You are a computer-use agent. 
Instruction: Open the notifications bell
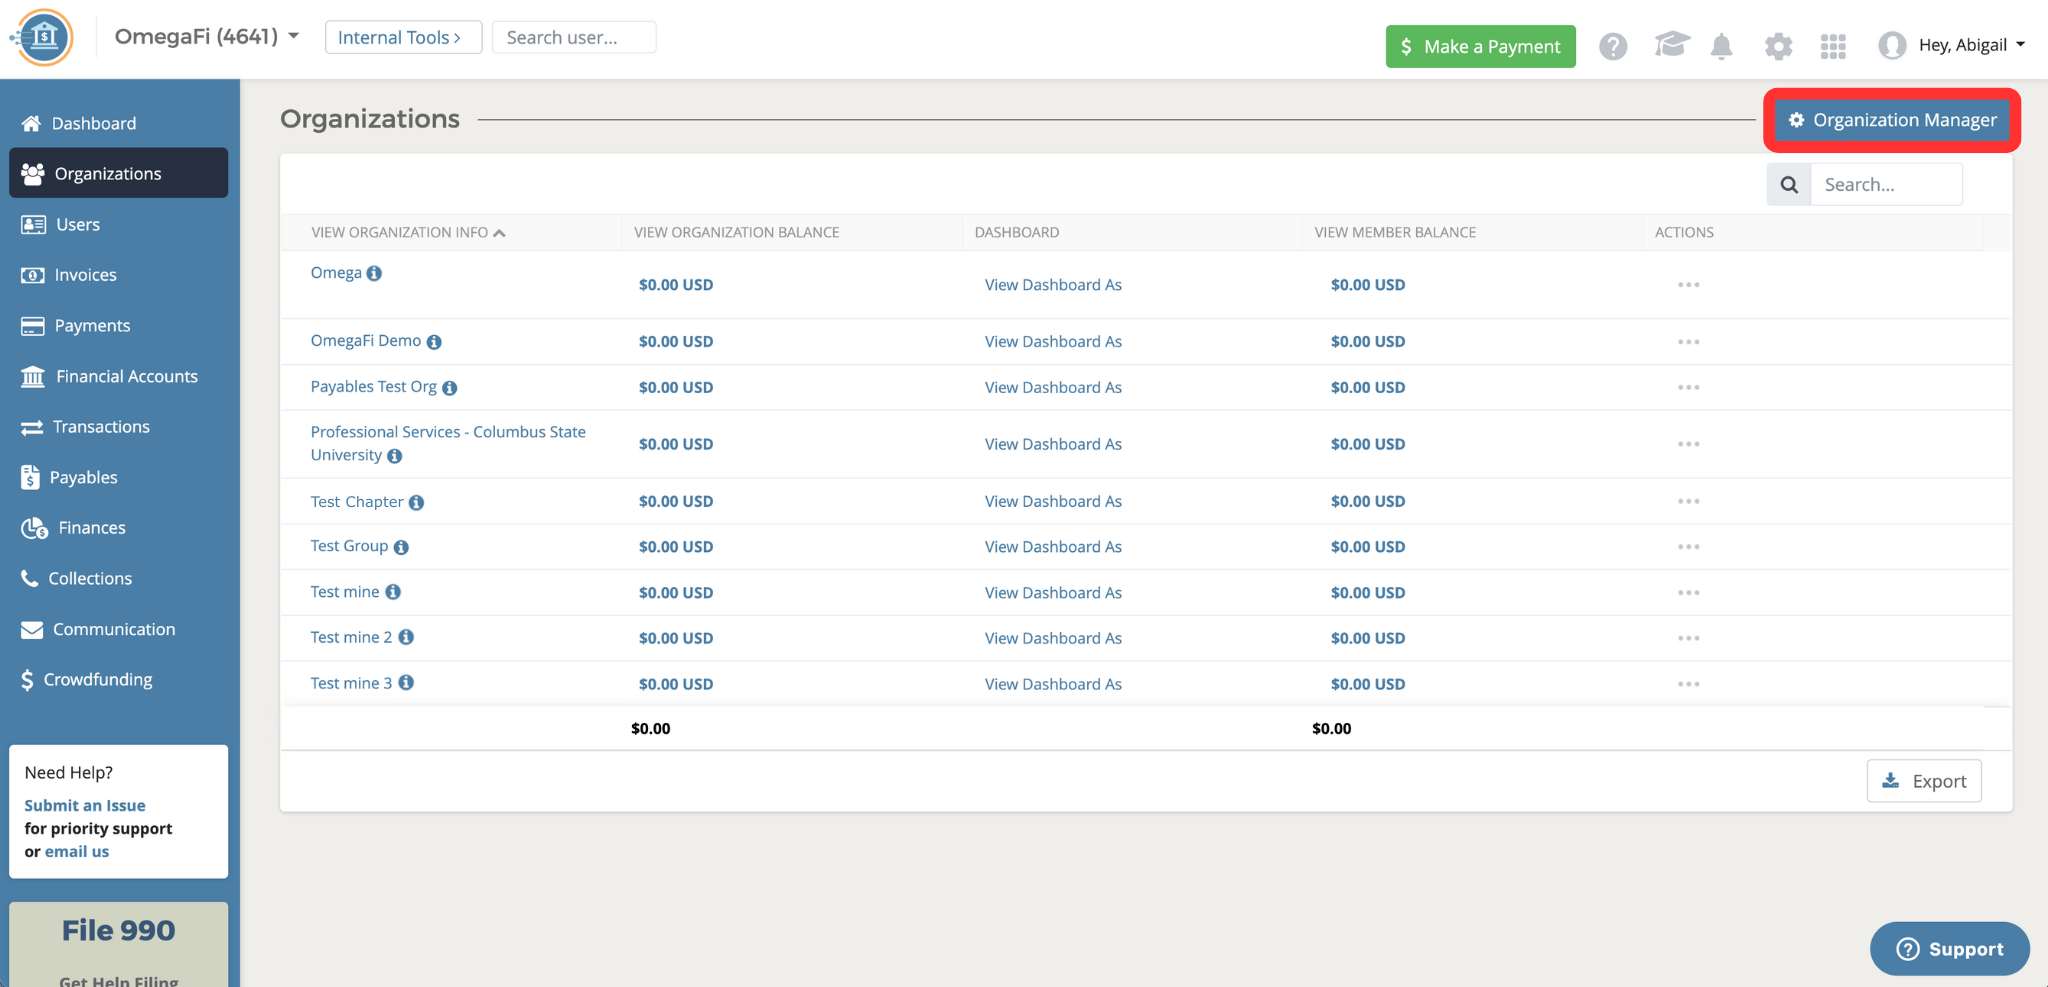click(x=1721, y=46)
